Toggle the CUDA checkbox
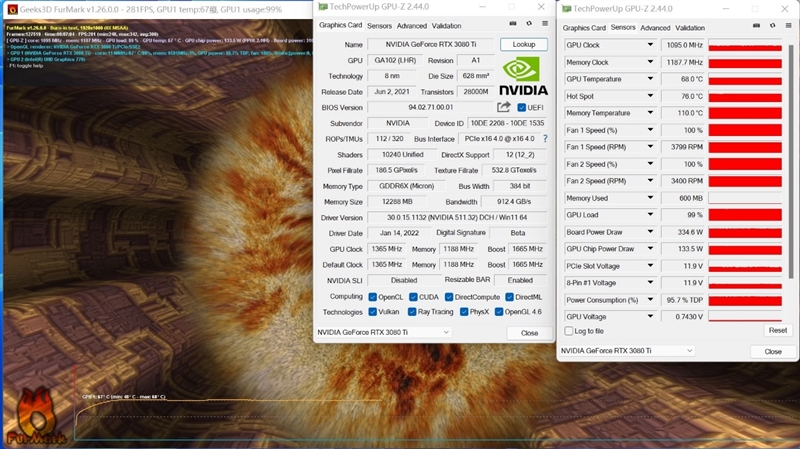This screenshot has width=800, height=449. point(413,297)
